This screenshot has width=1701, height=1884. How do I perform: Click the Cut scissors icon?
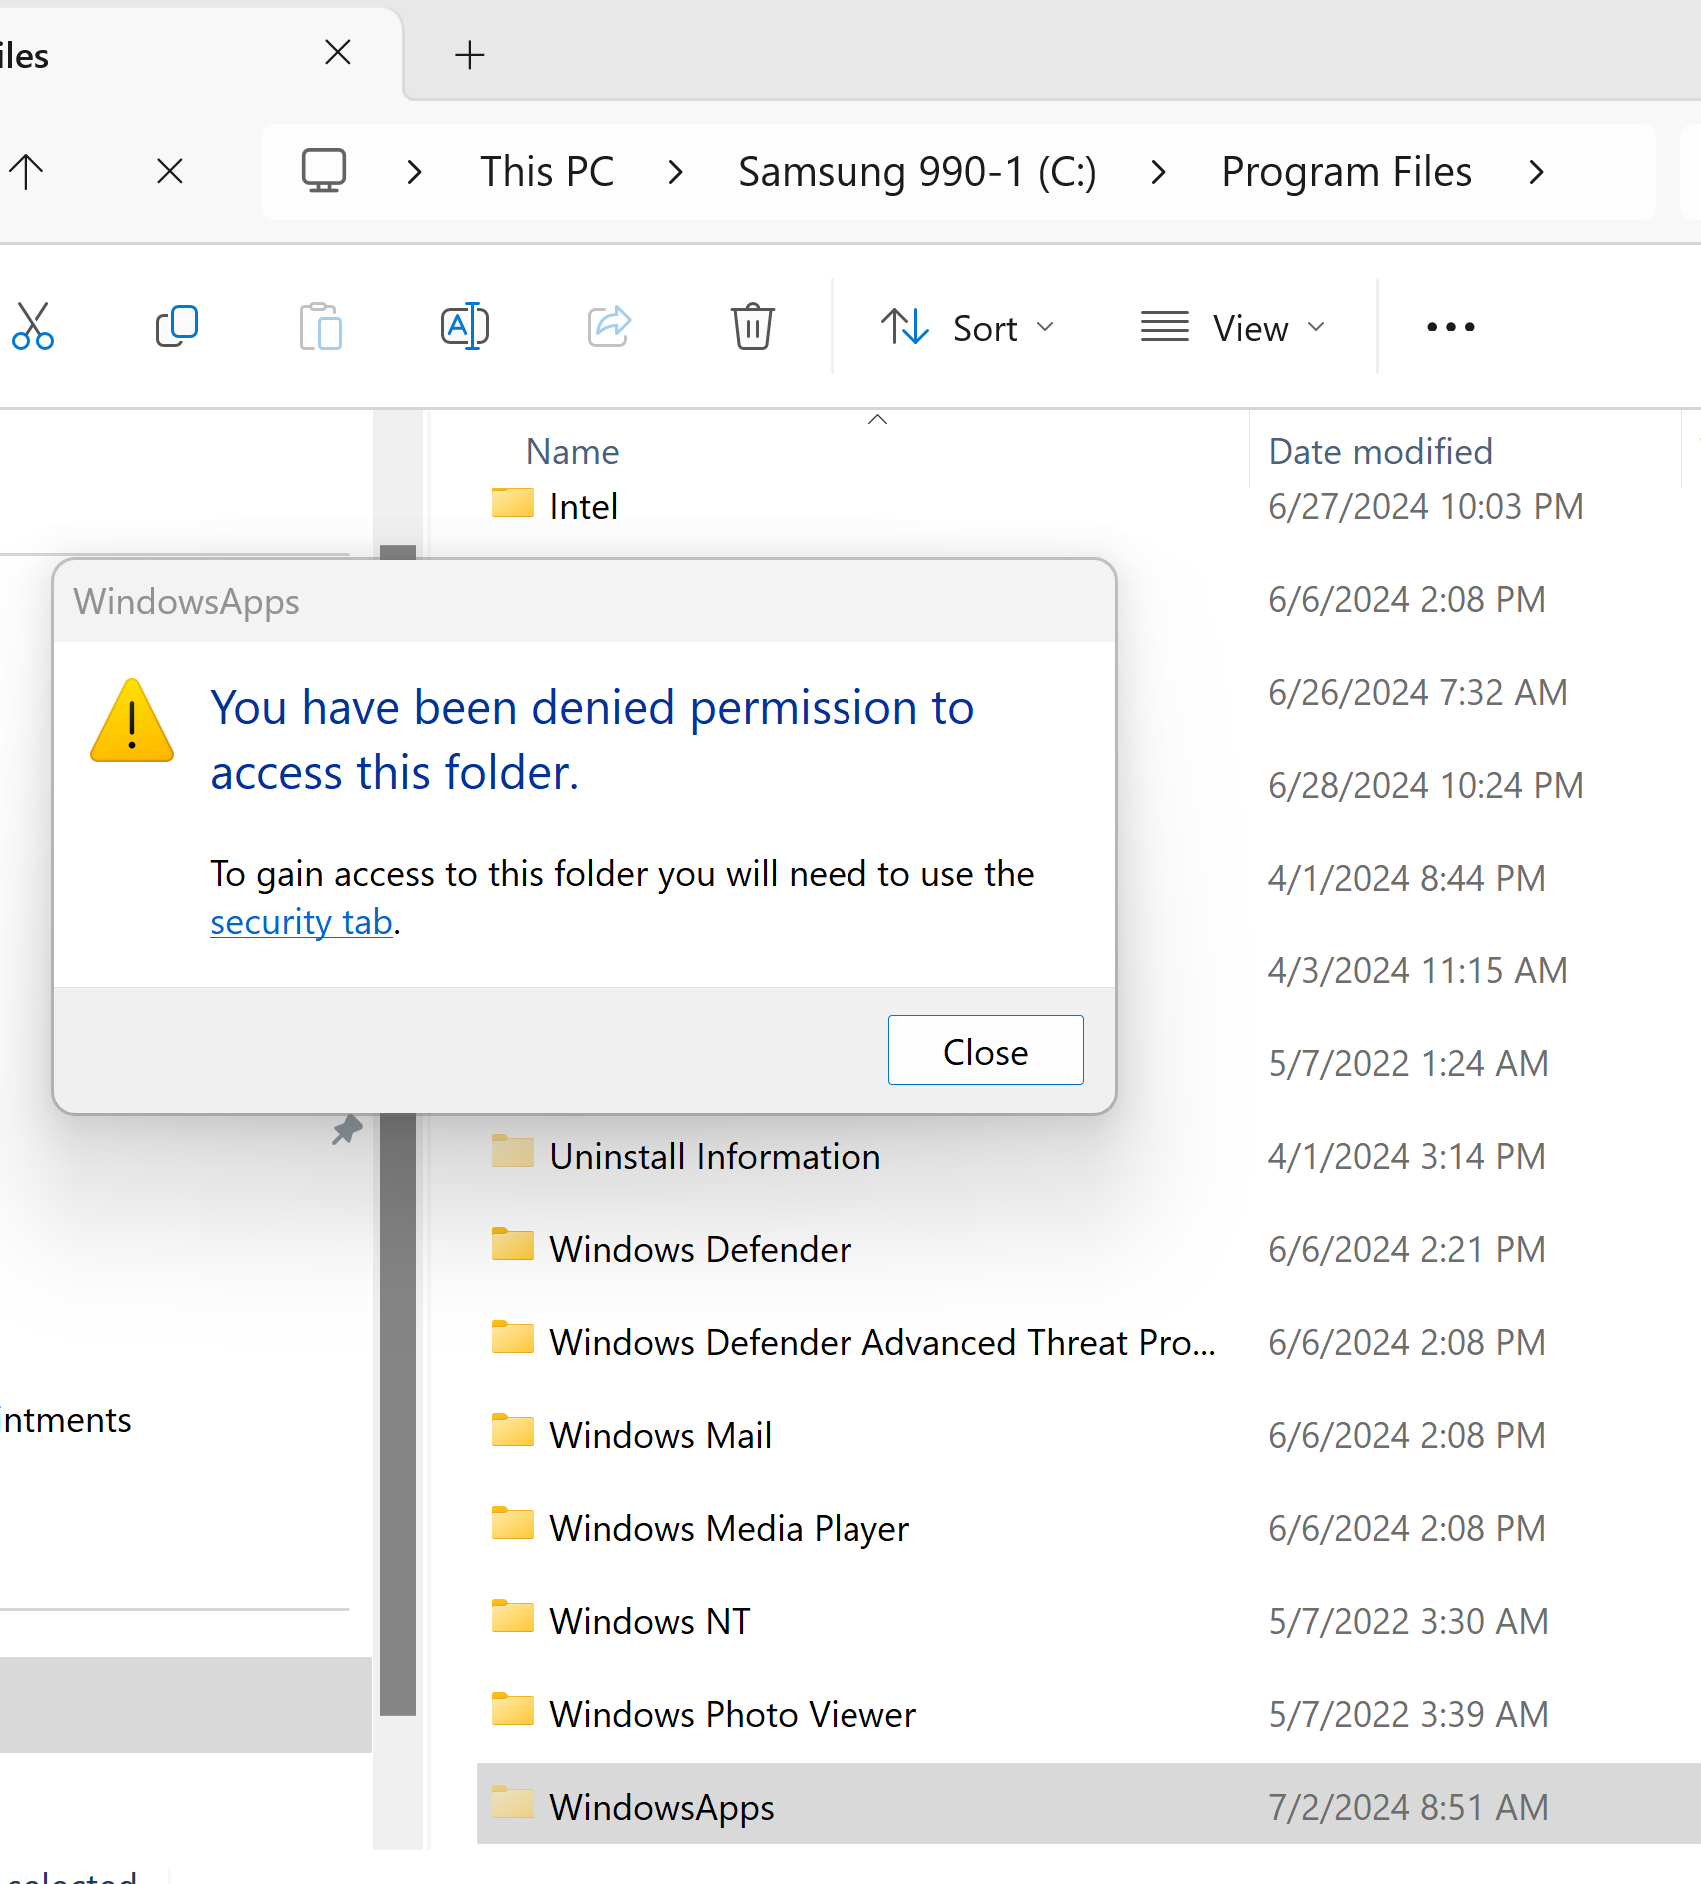[x=33, y=327]
